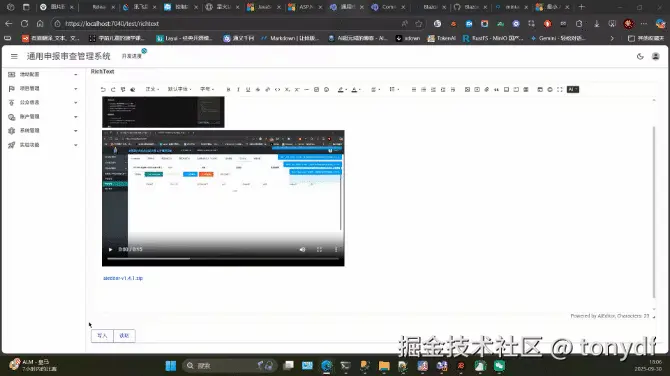Select the format painter tool
This screenshot has height=376, width=670.
coord(123,89)
